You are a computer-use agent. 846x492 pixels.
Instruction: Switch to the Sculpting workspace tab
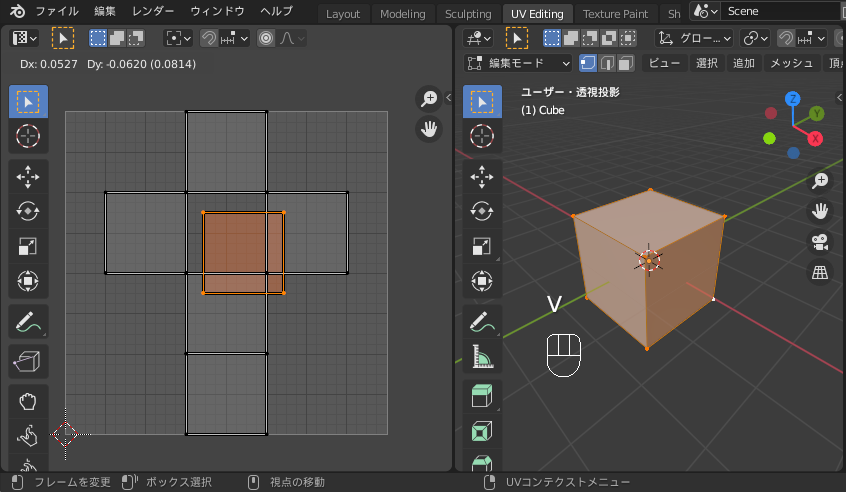468,14
